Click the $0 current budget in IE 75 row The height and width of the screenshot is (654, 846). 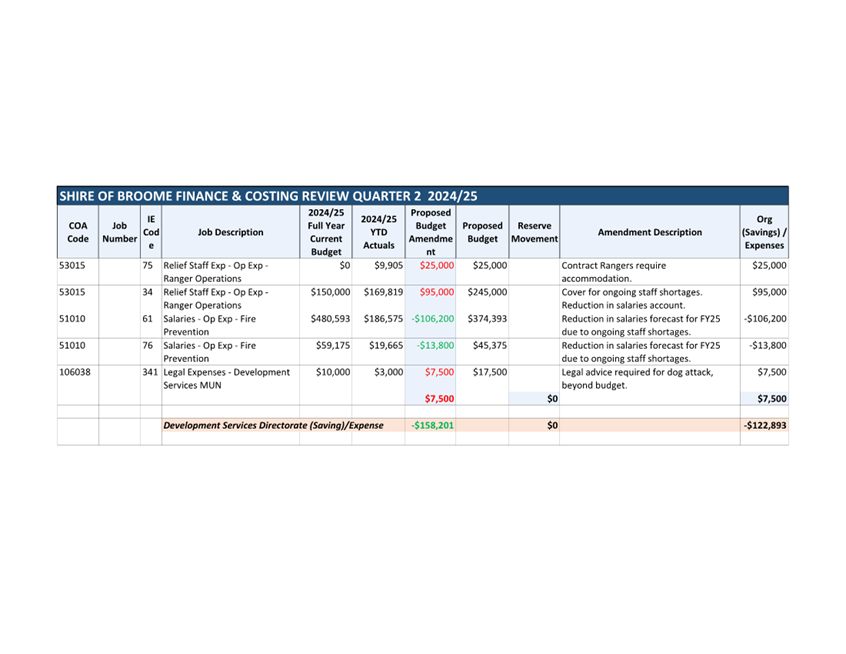tap(345, 265)
